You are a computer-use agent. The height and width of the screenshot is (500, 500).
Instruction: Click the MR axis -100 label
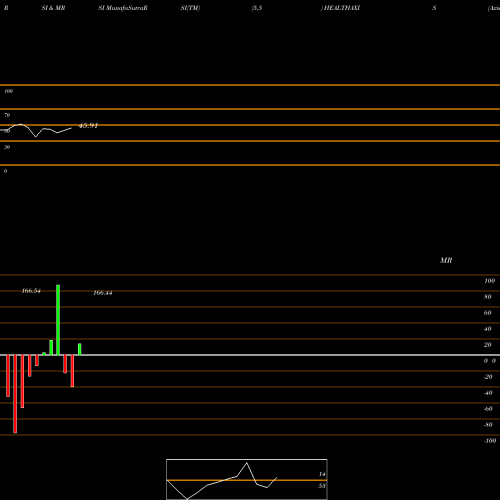pyautogui.click(x=490, y=441)
